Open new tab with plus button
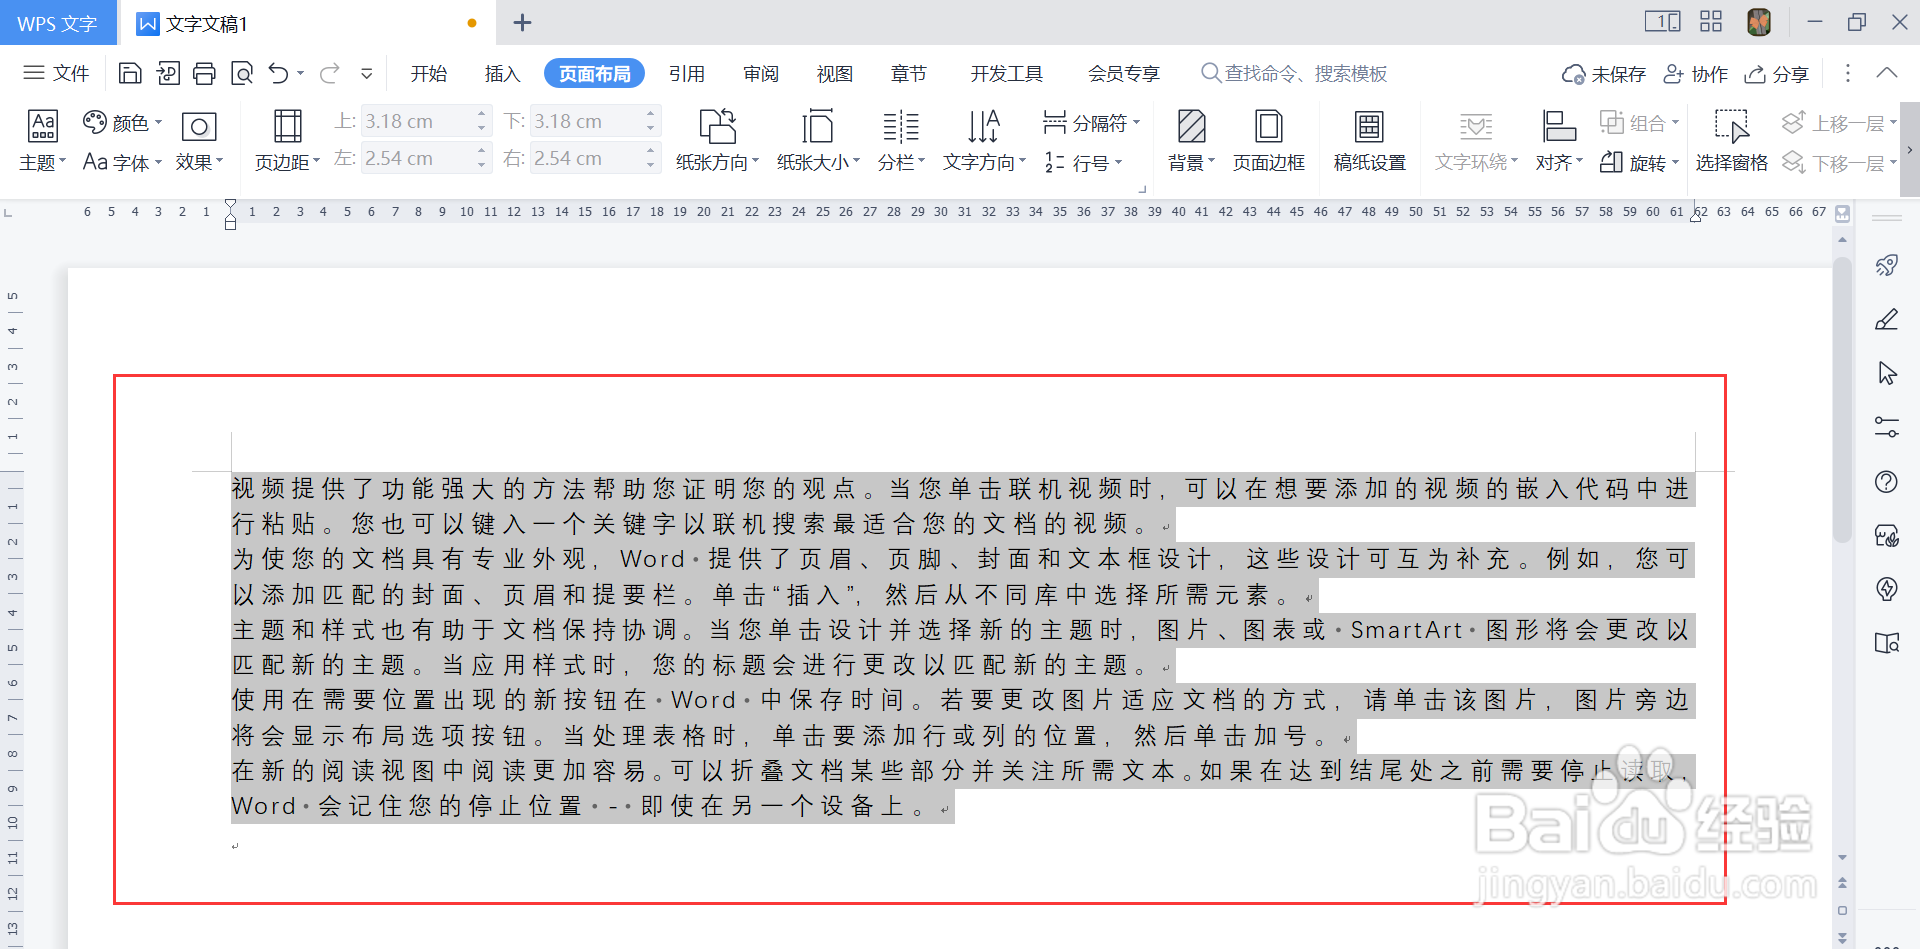 pyautogui.click(x=522, y=22)
